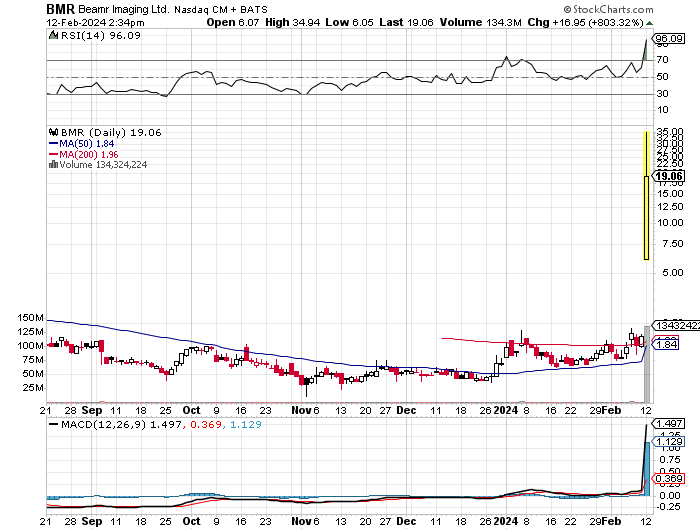Click the 150M volume axis label
The height and width of the screenshot is (530, 700).
pos(30,317)
